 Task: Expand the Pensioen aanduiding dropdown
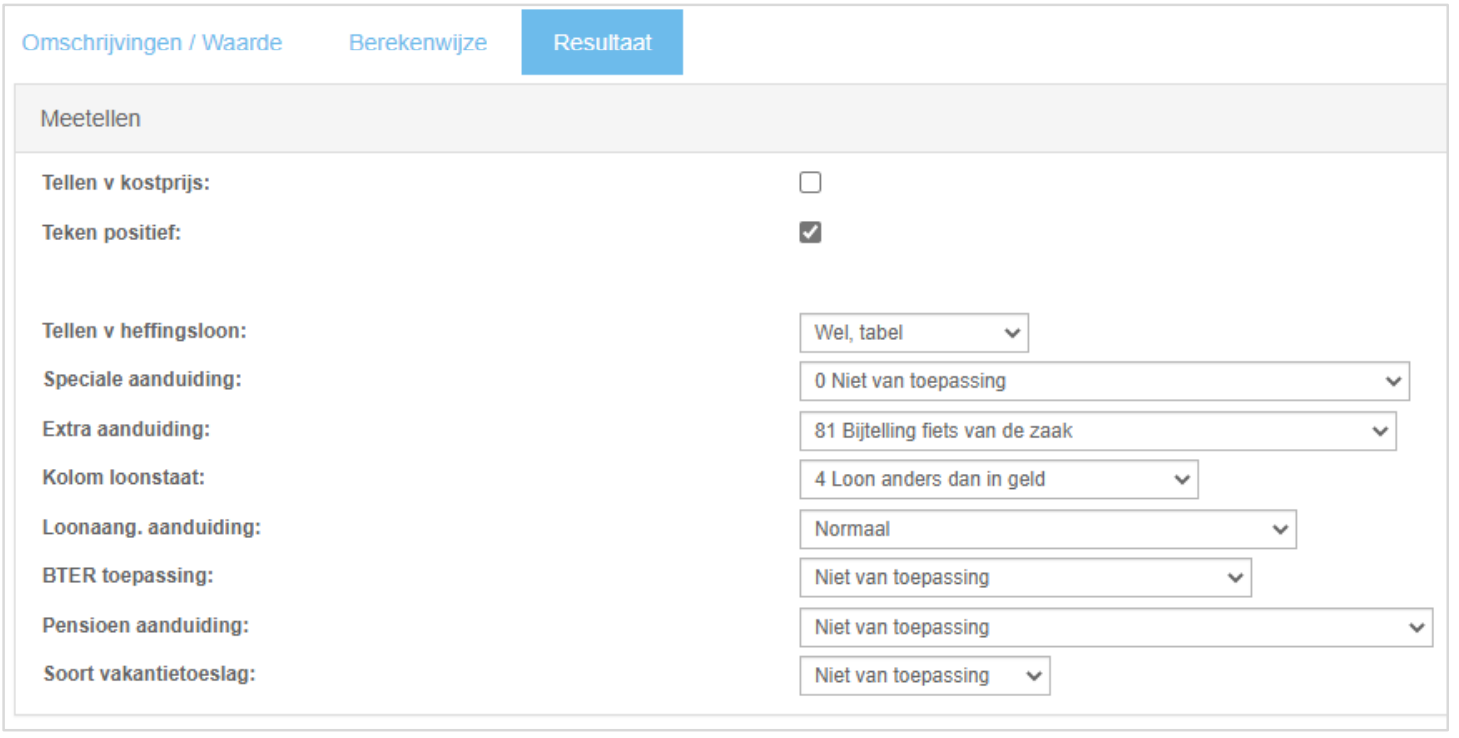click(1116, 627)
